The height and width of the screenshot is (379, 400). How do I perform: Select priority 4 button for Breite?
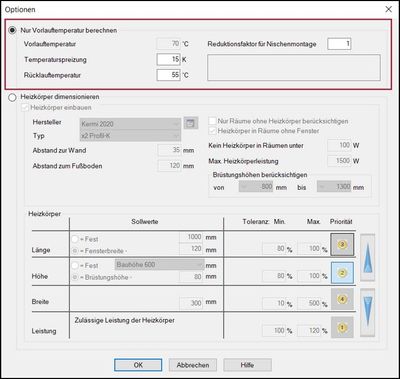click(342, 299)
